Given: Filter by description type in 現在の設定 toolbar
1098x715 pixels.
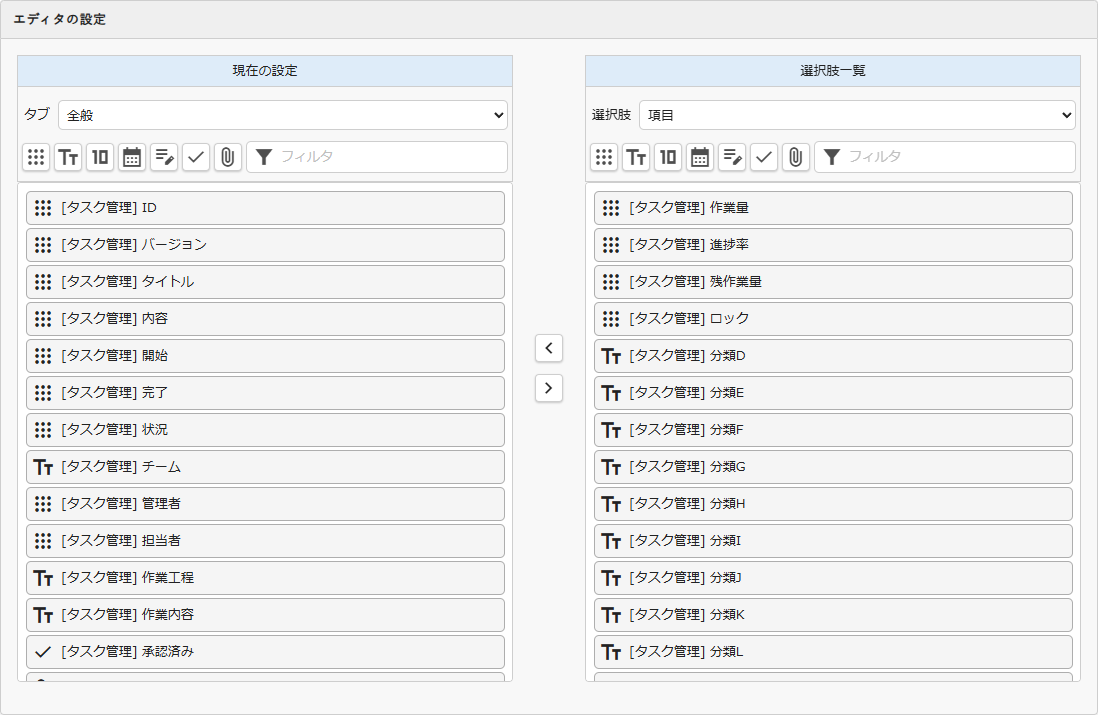Looking at the screenshot, I should pyautogui.click(x=164, y=157).
